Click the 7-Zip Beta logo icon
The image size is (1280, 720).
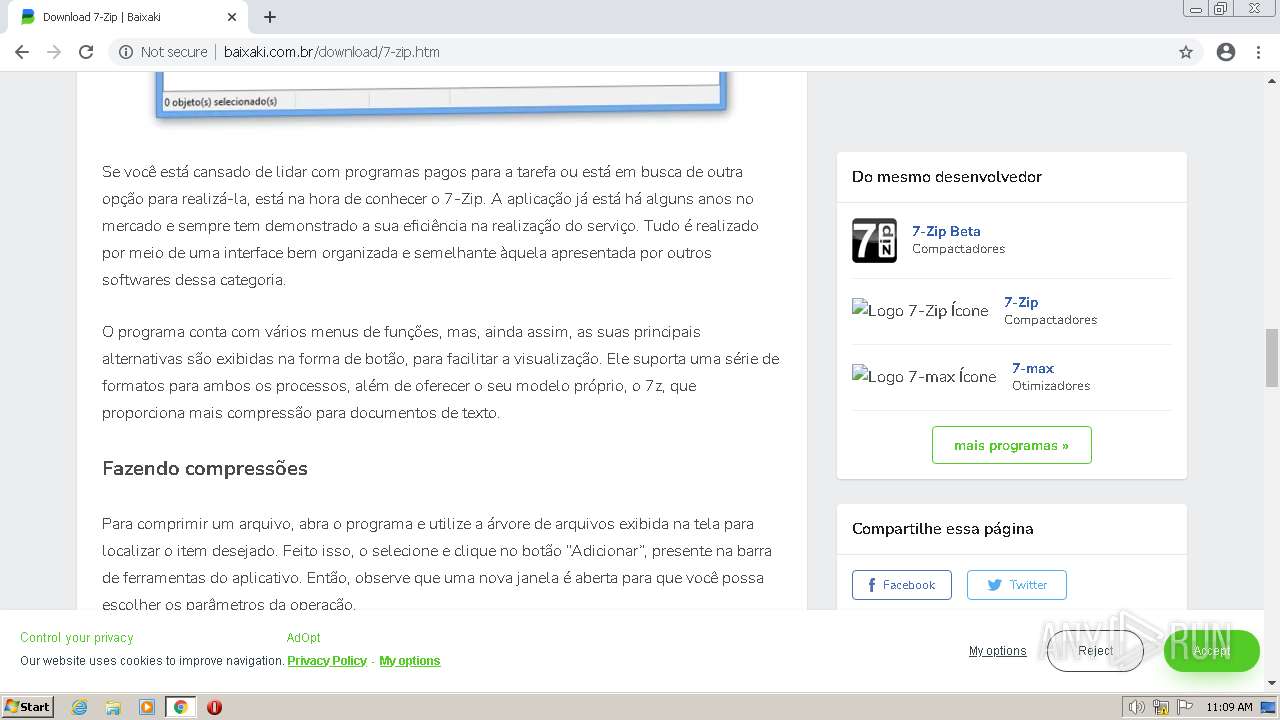pos(874,240)
